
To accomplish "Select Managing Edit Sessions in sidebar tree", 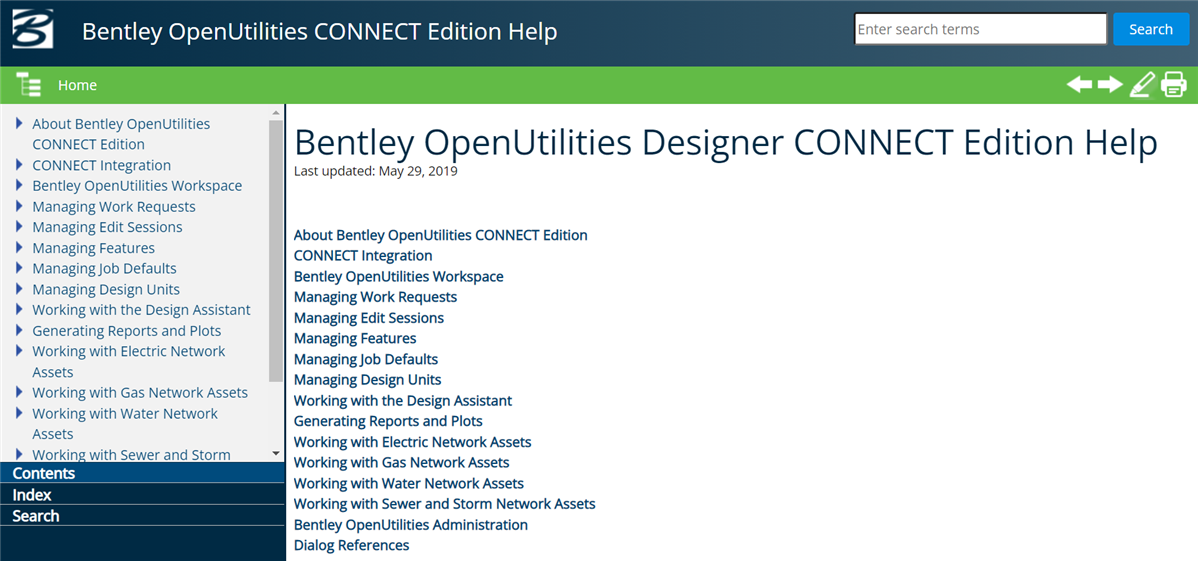I will click(107, 227).
